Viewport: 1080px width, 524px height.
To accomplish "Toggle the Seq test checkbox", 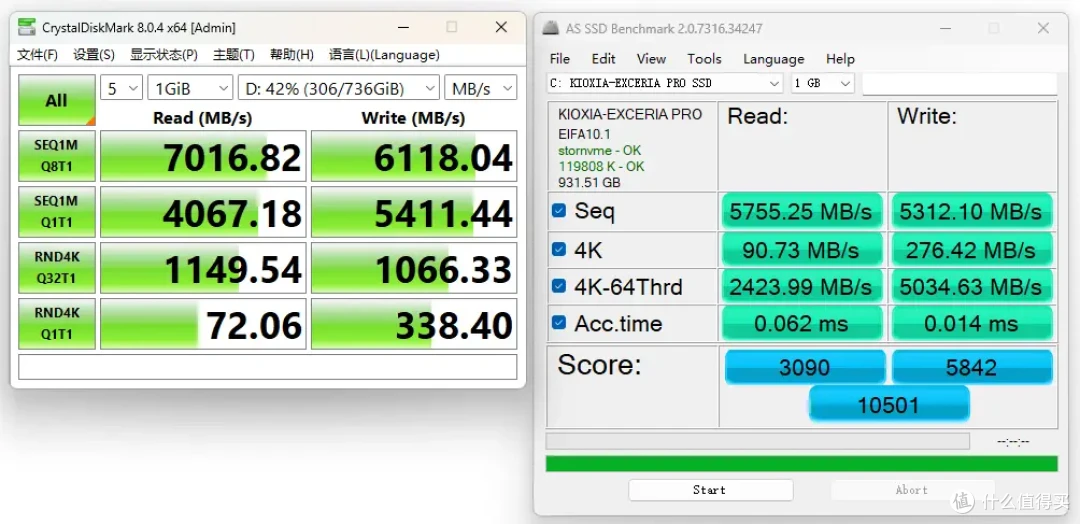I will click(x=559, y=211).
